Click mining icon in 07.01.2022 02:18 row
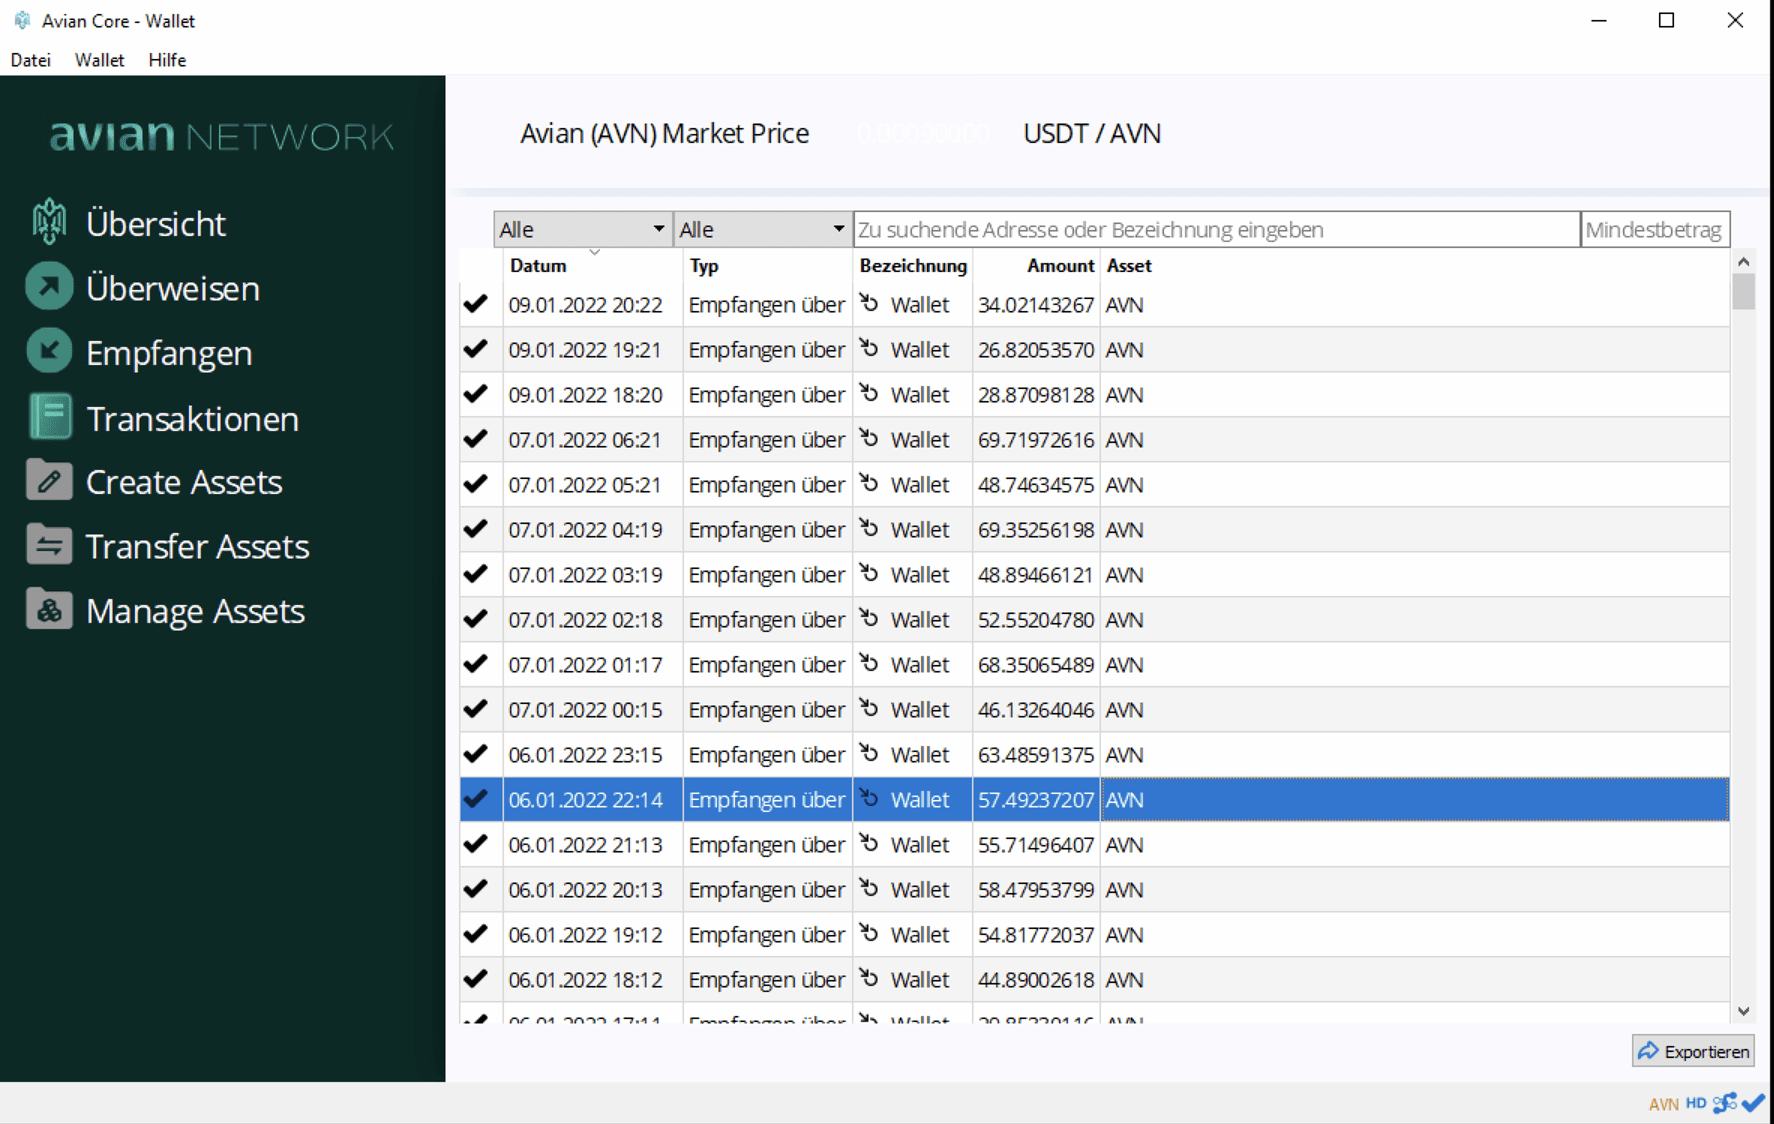This screenshot has width=1774, height=1124. point(869,619)
